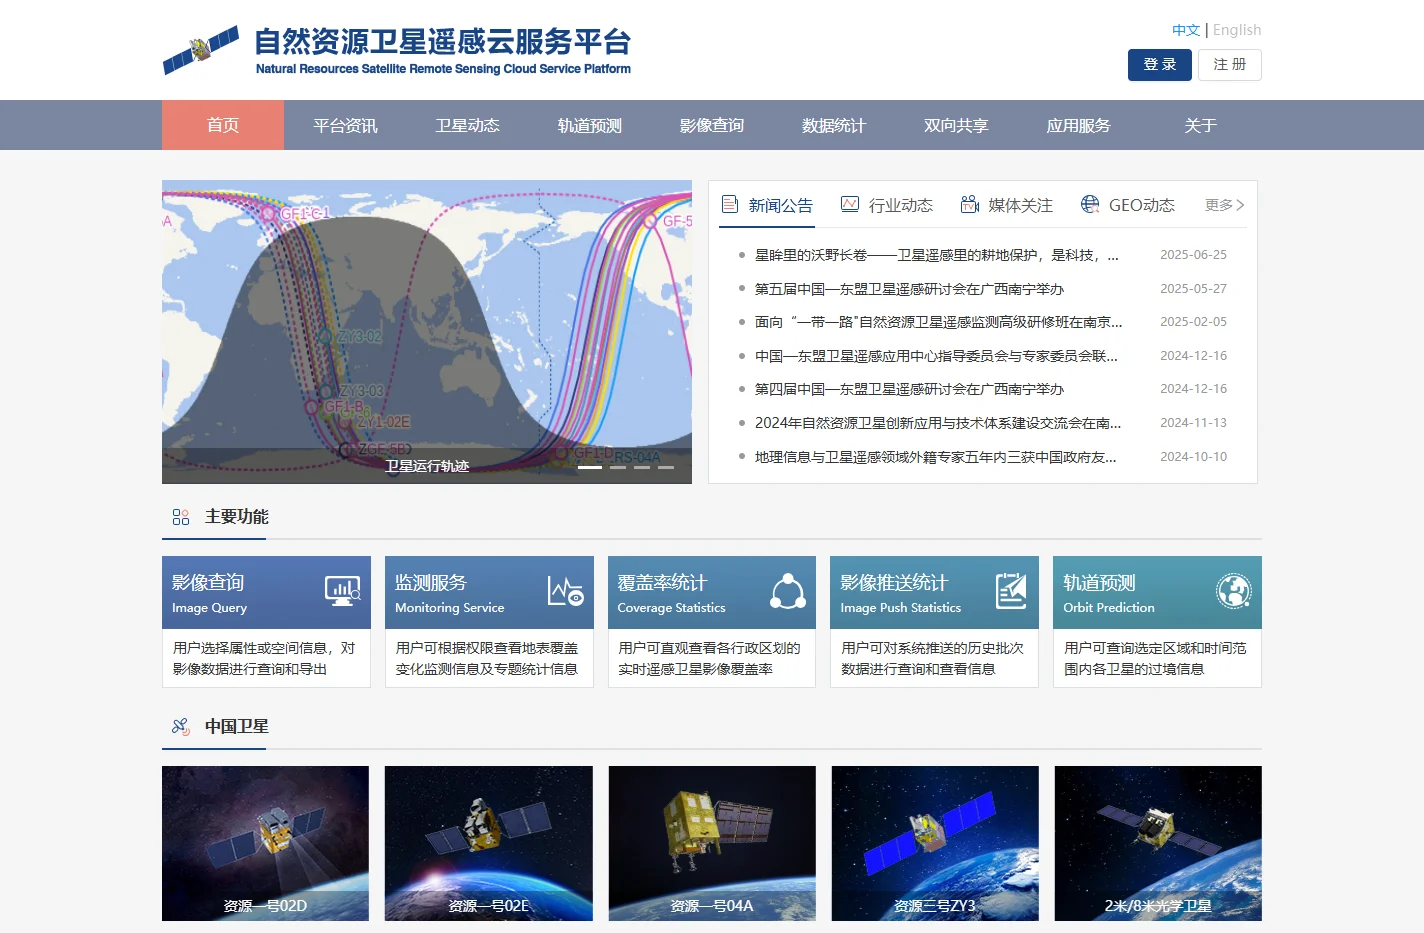Open the 资源一号02E satellite thumbnail
1424x933 pixels.
pos(489,843)
